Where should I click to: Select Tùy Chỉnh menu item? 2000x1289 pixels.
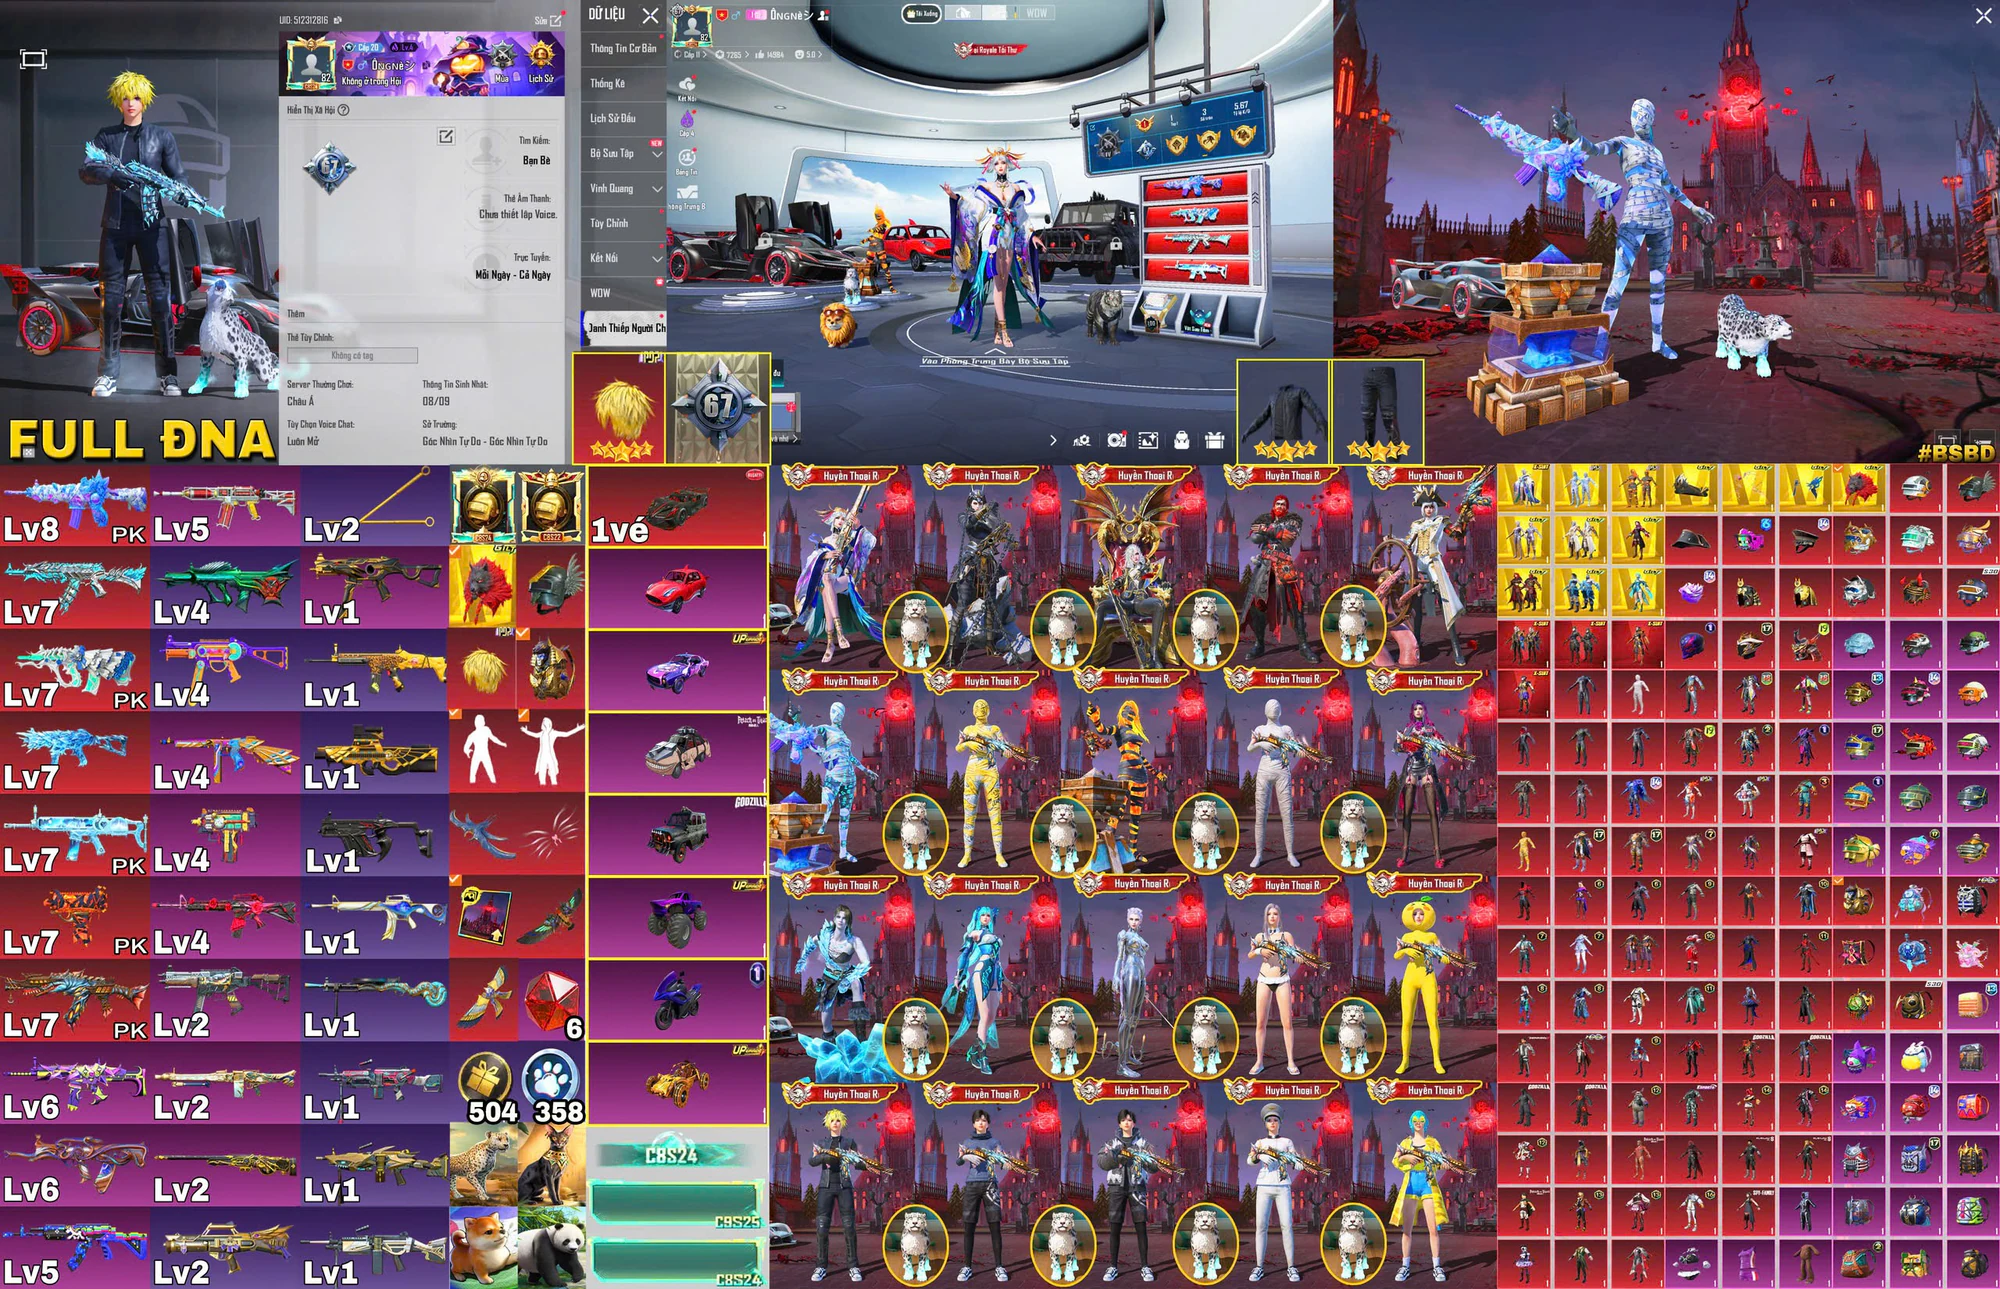point(623,223)
